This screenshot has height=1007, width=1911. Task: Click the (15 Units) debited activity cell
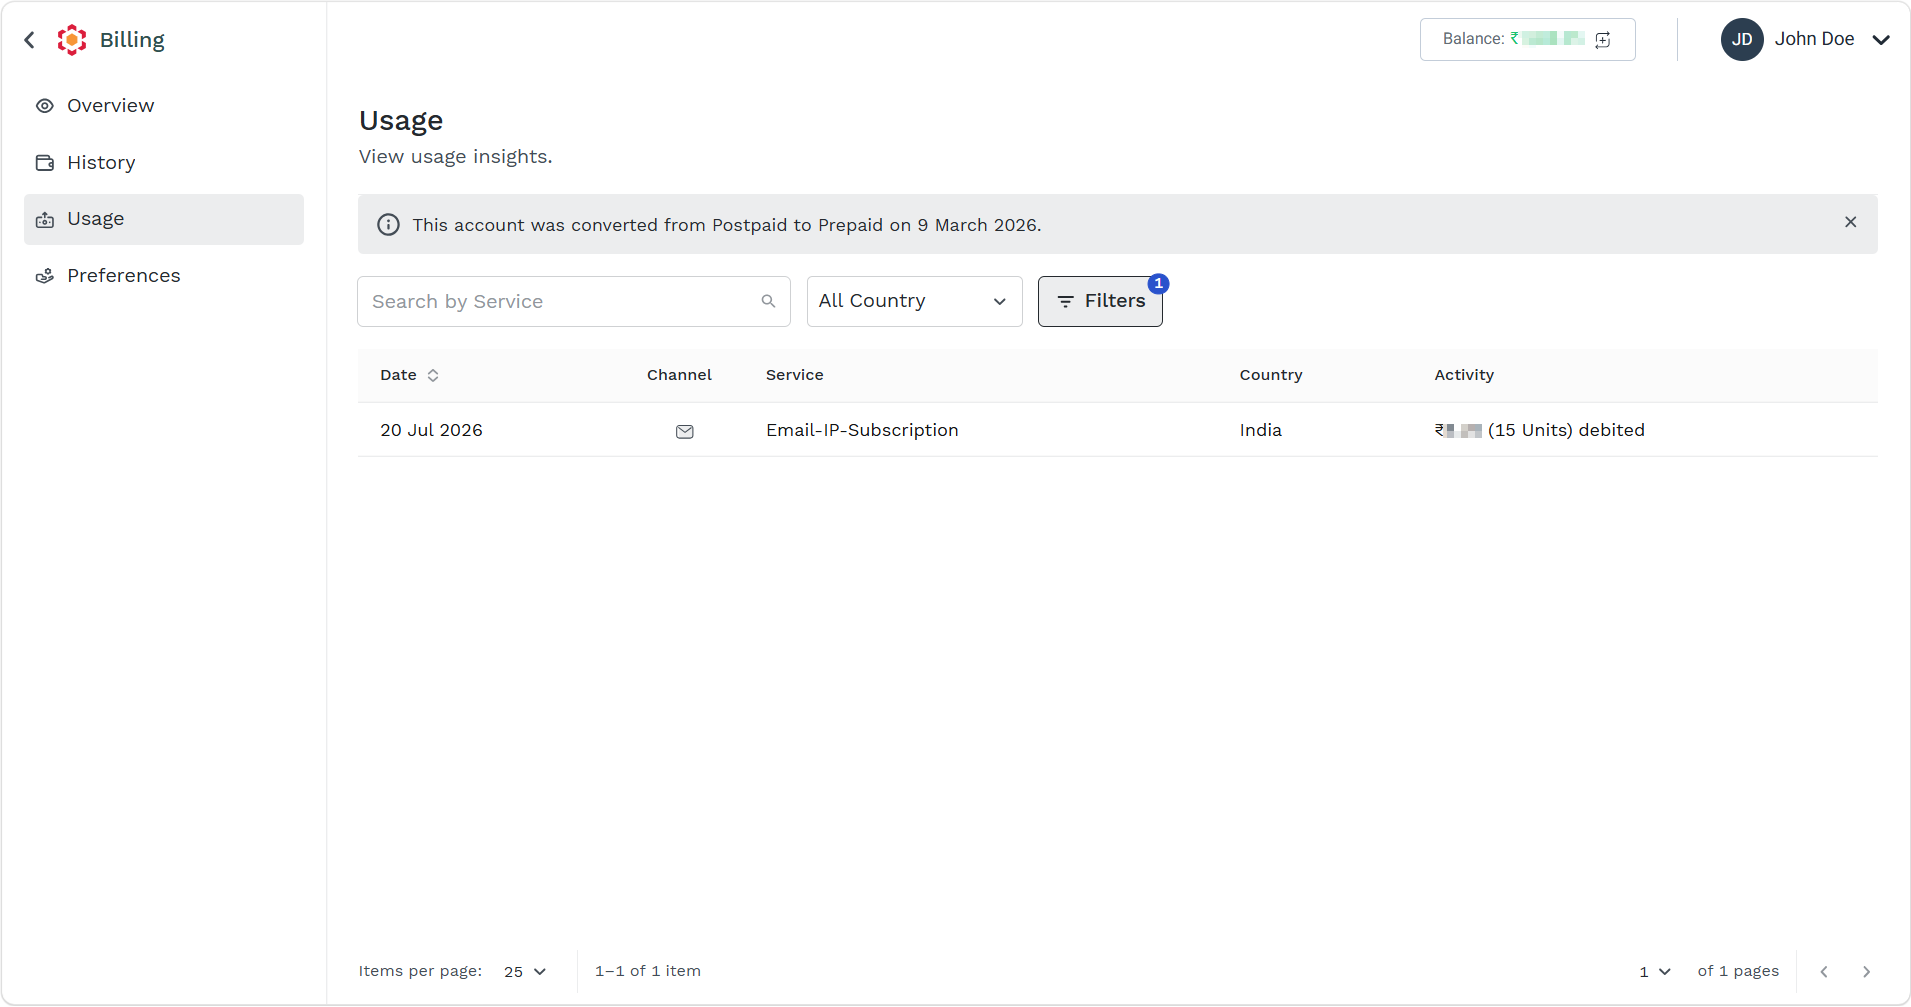pos(1540,430)
